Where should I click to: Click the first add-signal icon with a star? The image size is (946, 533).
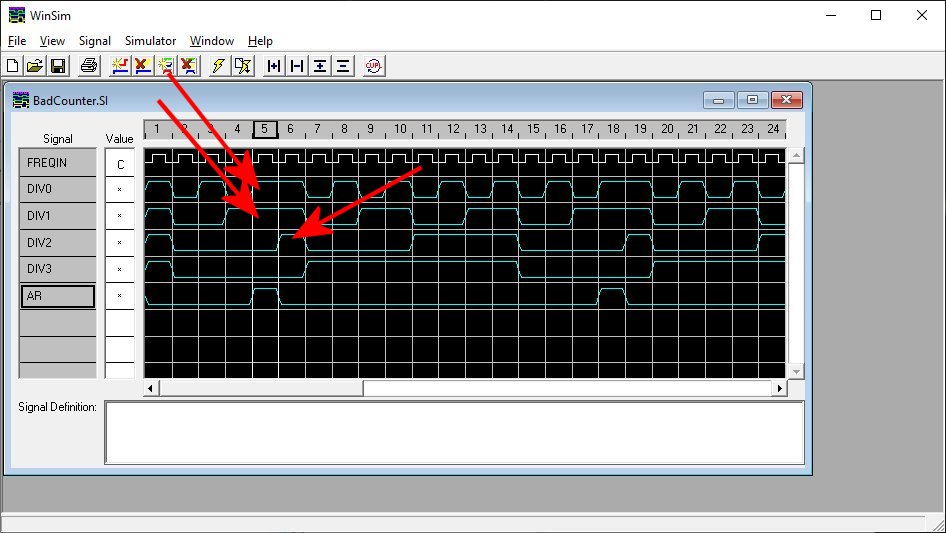120,66
